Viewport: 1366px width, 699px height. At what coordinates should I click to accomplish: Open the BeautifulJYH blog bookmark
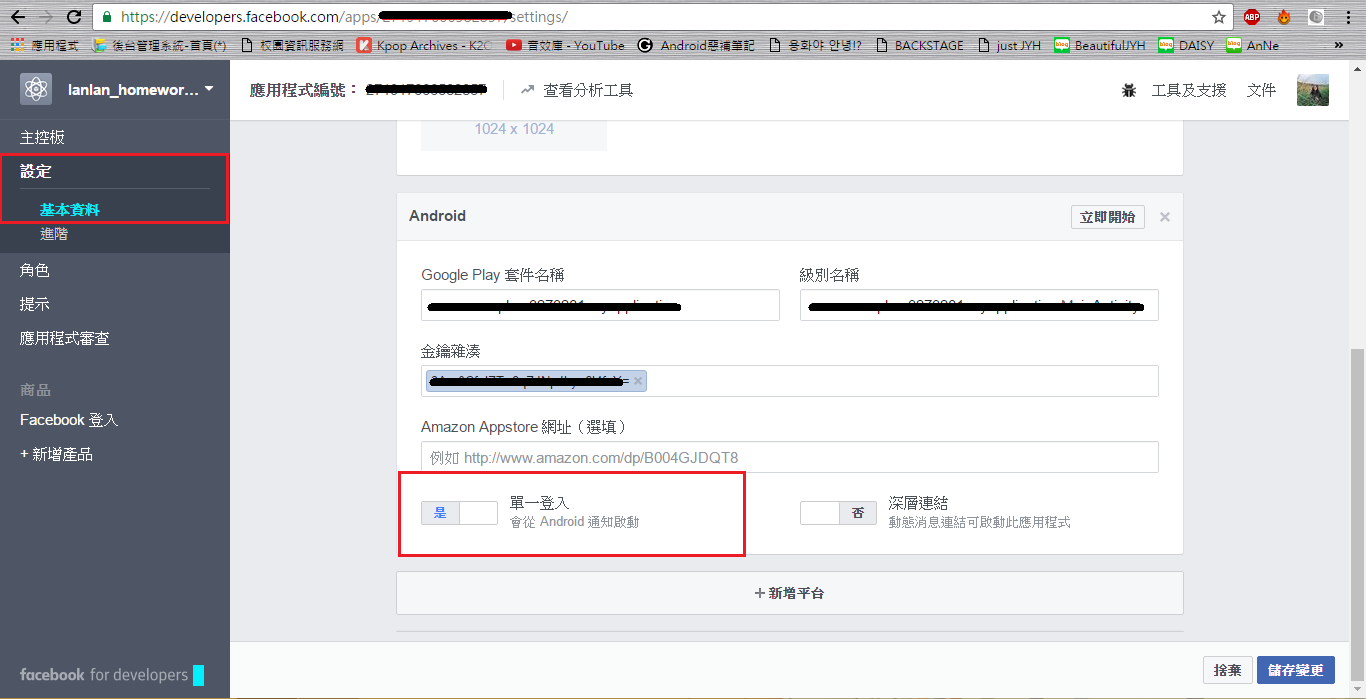pyautogui.click(x=1100, y=45)
